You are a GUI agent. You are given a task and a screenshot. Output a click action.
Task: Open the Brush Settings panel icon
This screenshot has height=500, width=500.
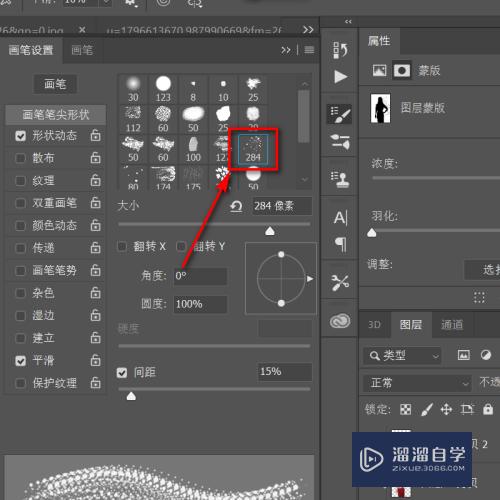point(339,113)
